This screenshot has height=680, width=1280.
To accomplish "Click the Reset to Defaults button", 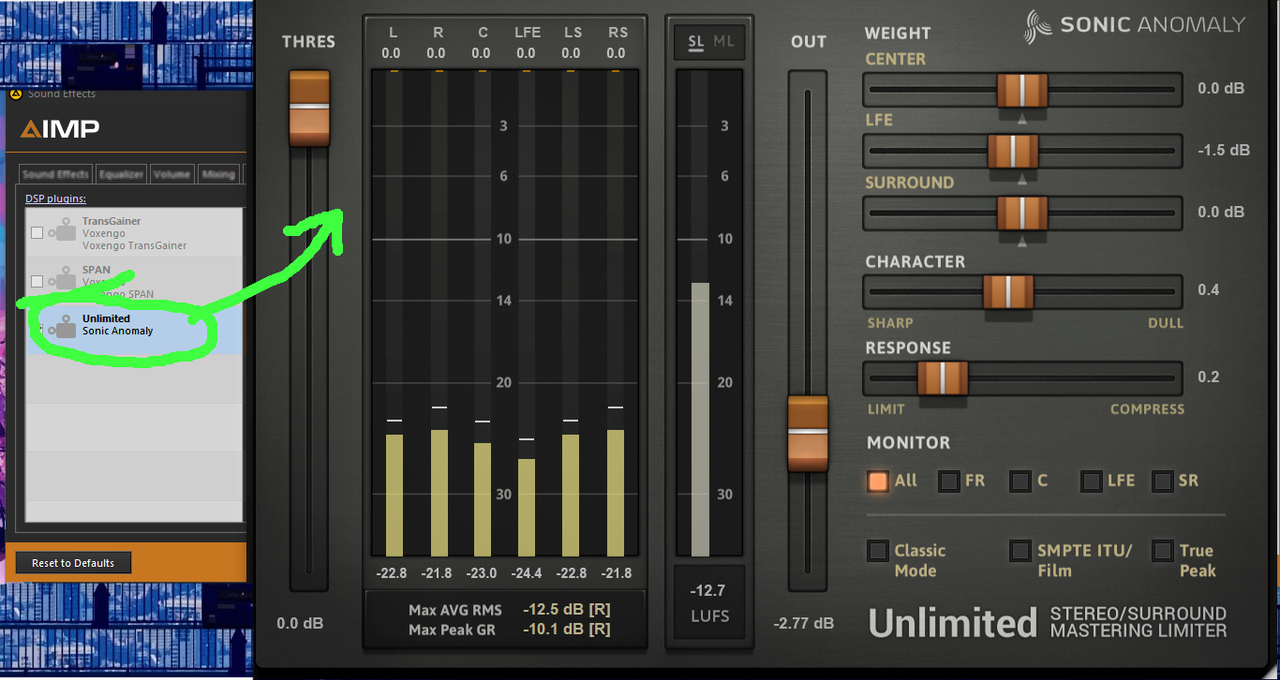I will click(73, 563).
